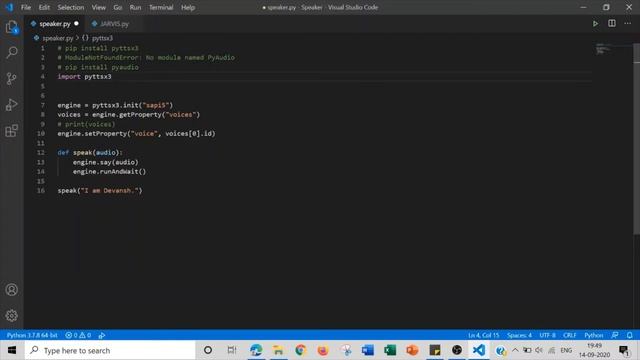Open the Terminal menu
This screenshot has height=360, width=640.
point(161,7)
